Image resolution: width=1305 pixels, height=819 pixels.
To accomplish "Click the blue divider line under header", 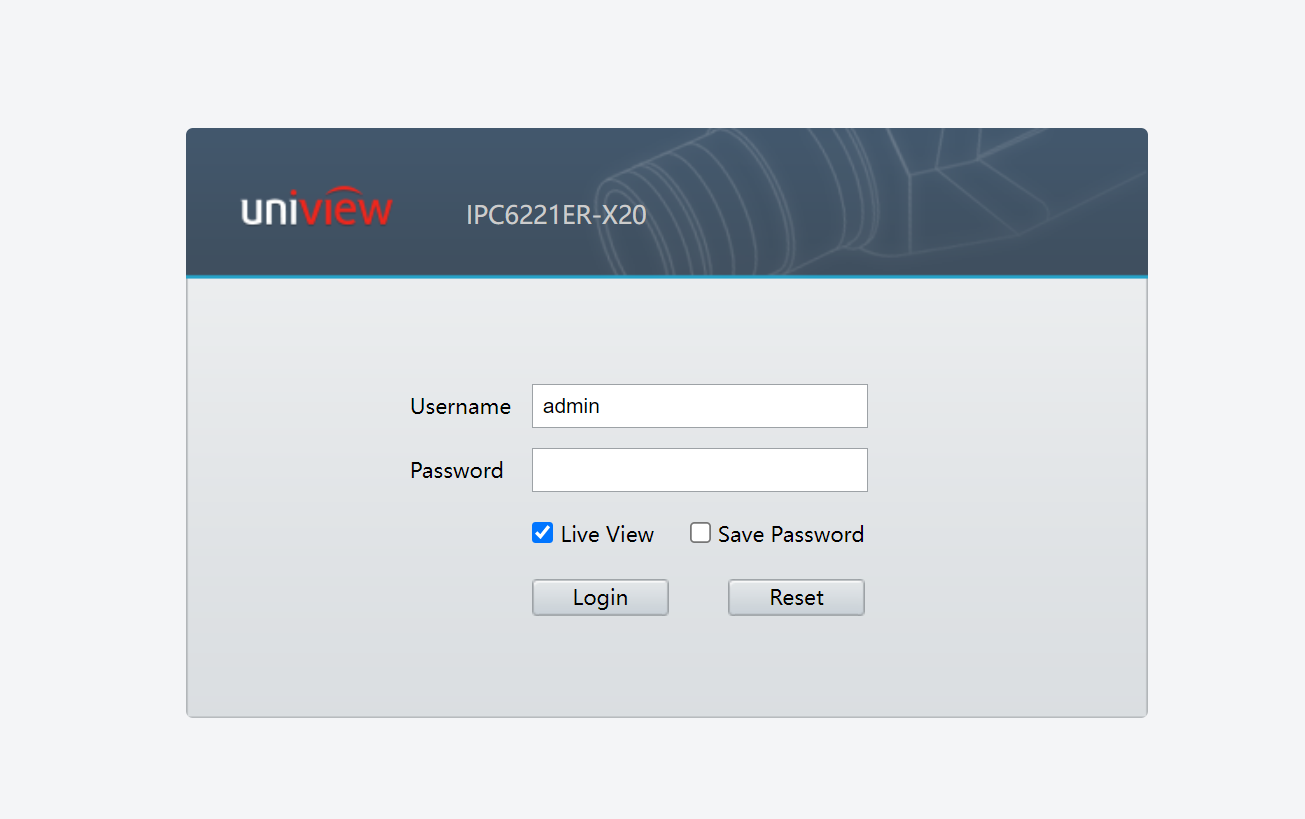I will click(666, 277).
